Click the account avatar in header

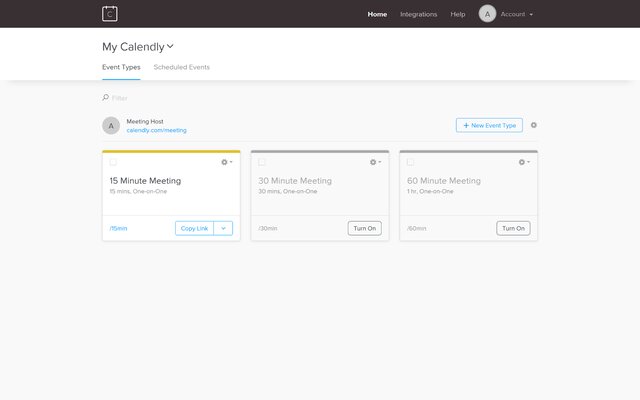[x=487, y=14]
